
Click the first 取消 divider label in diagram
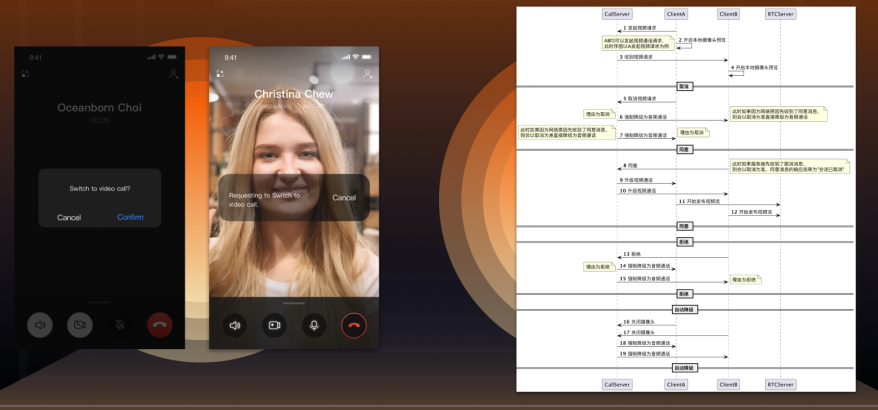click(x=685, y=86)
